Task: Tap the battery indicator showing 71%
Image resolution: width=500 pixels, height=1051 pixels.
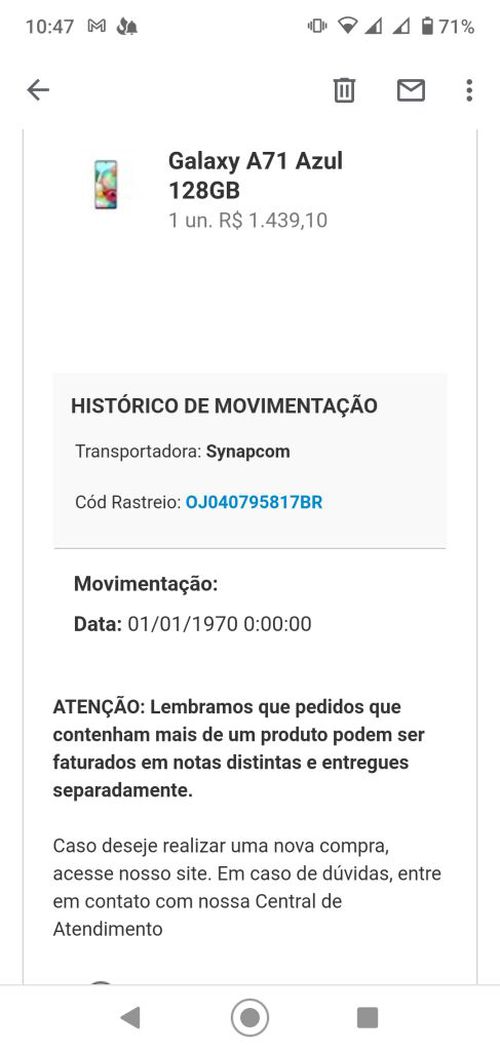Action: 447,27
